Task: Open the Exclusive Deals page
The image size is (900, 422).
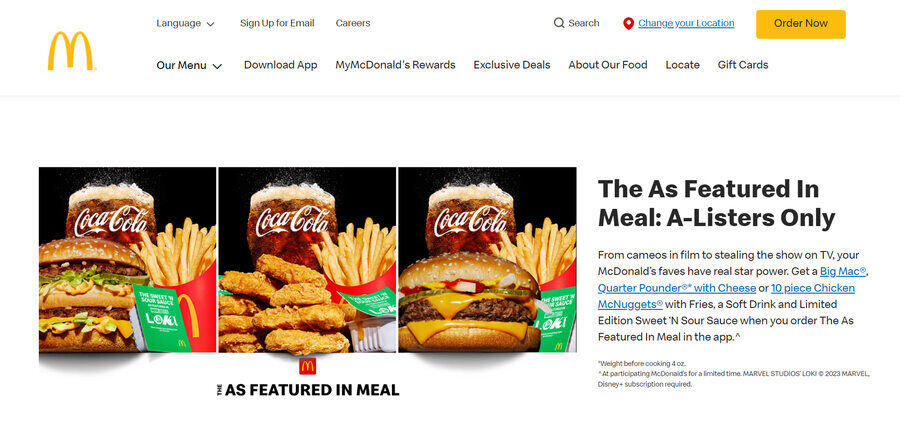Action: (512, 65)
